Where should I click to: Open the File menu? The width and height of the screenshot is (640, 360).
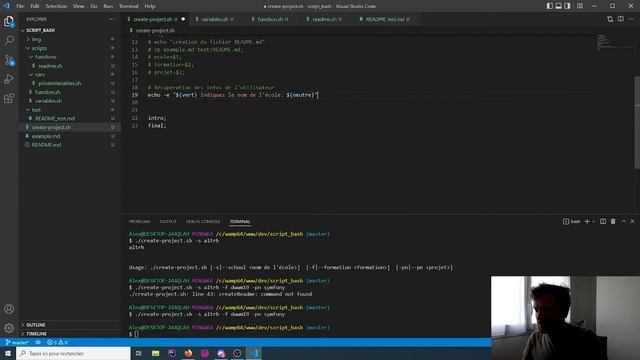coord(20,6)
